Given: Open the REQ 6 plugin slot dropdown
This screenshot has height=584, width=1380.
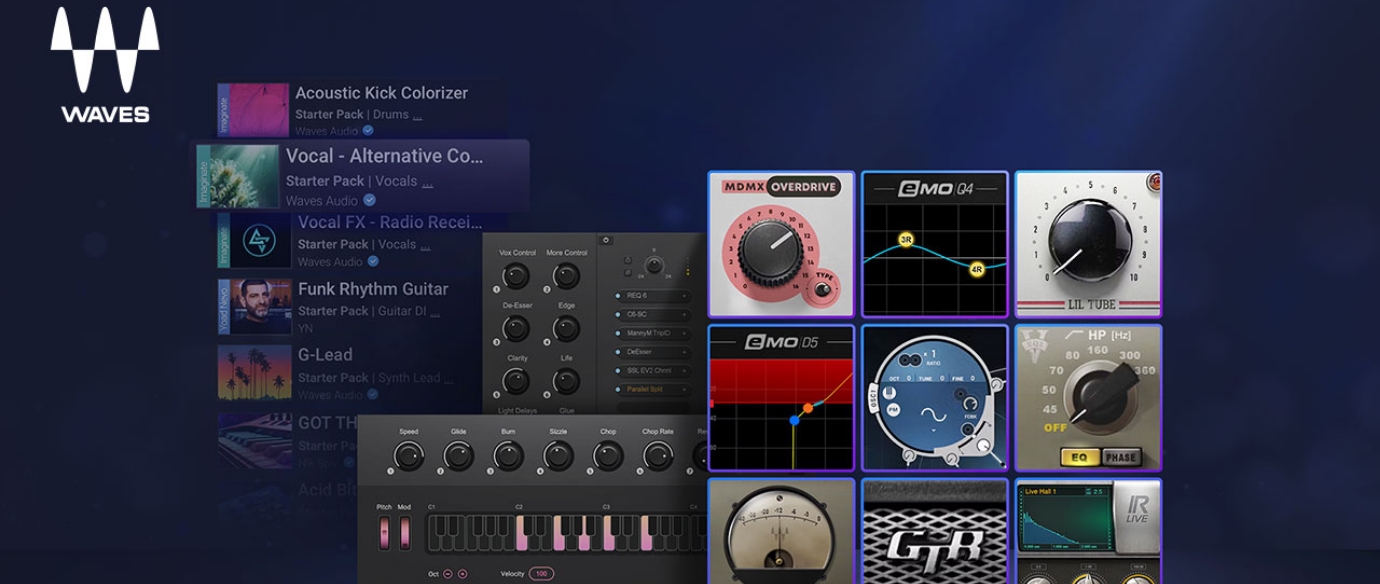Looking at the screenshot, I should coord(653,296).
